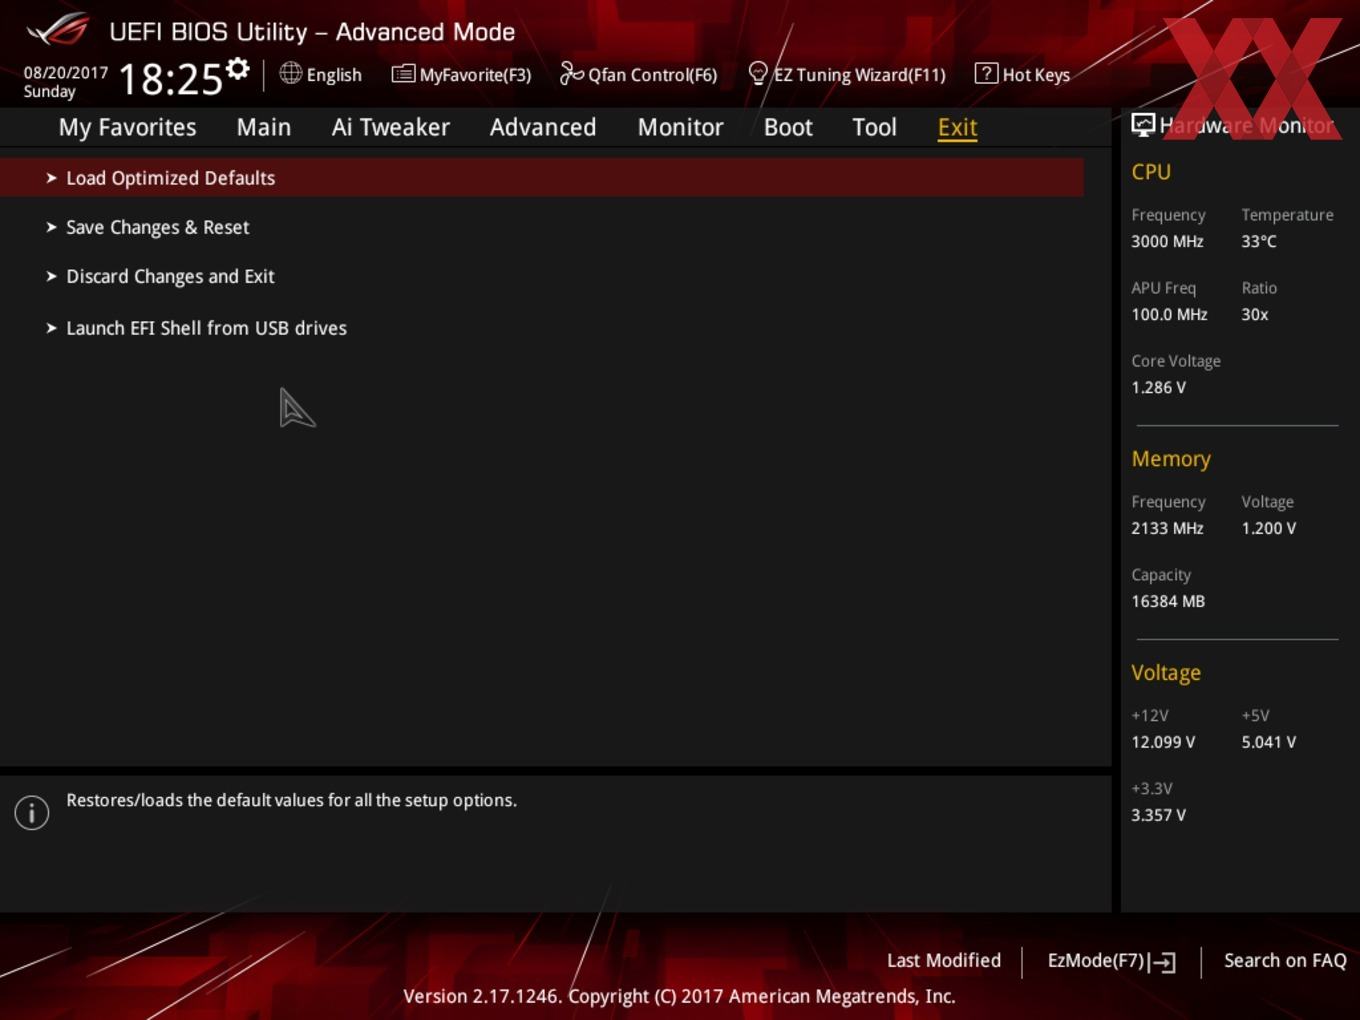Click the version copyright text
Screen dimensions: 1360x1020
pyautogui.click(x=679, y=996)
